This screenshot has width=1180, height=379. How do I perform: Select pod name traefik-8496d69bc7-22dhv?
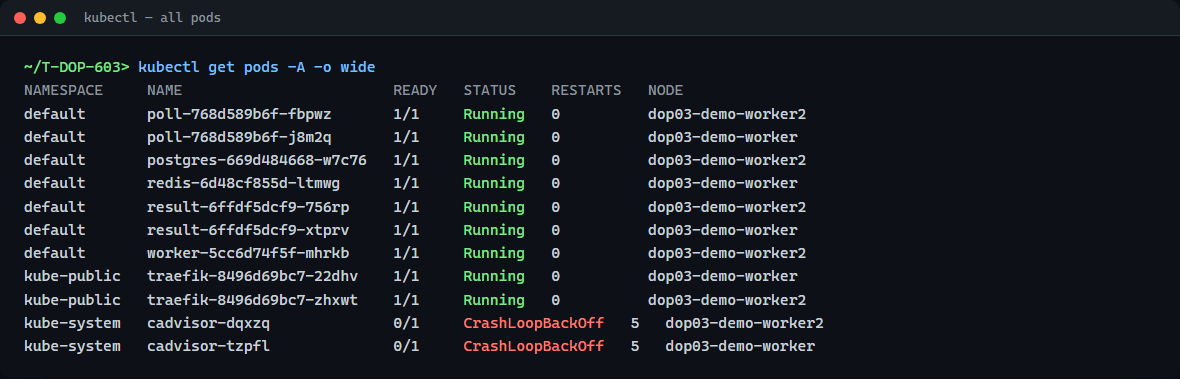click(x=253, y=277)
